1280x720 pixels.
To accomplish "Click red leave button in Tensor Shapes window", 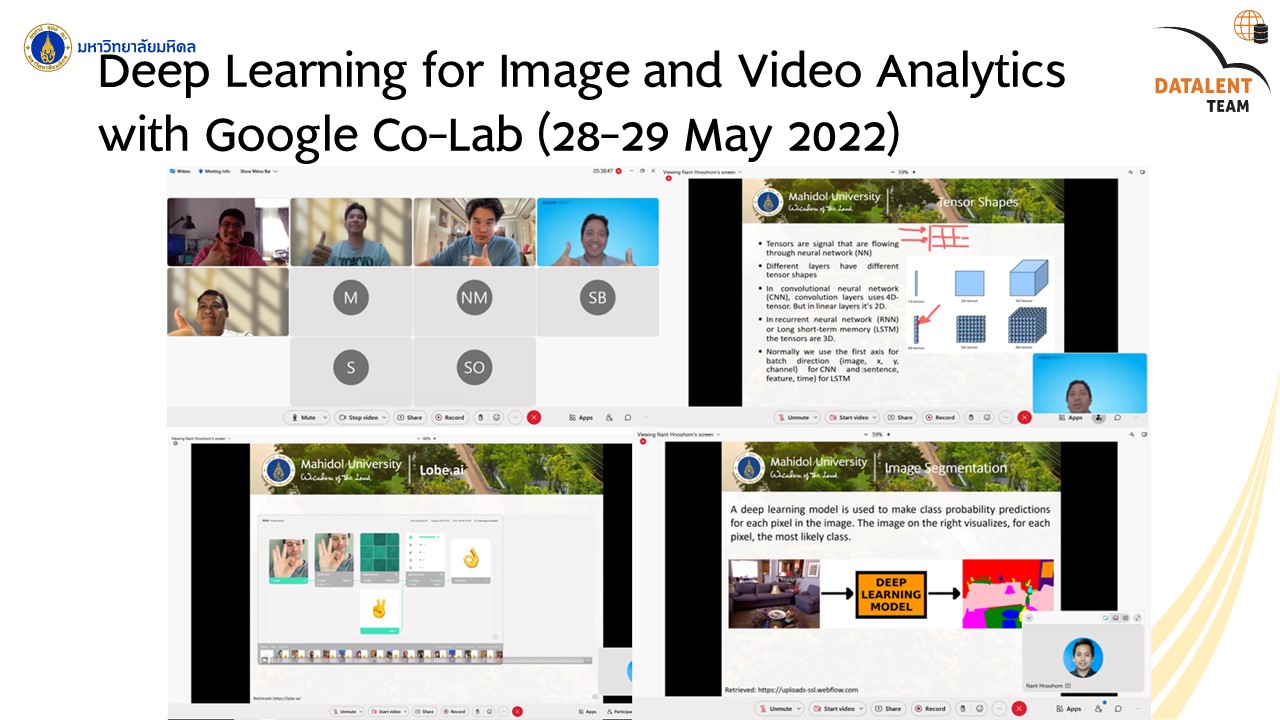I will [1025, 417].
